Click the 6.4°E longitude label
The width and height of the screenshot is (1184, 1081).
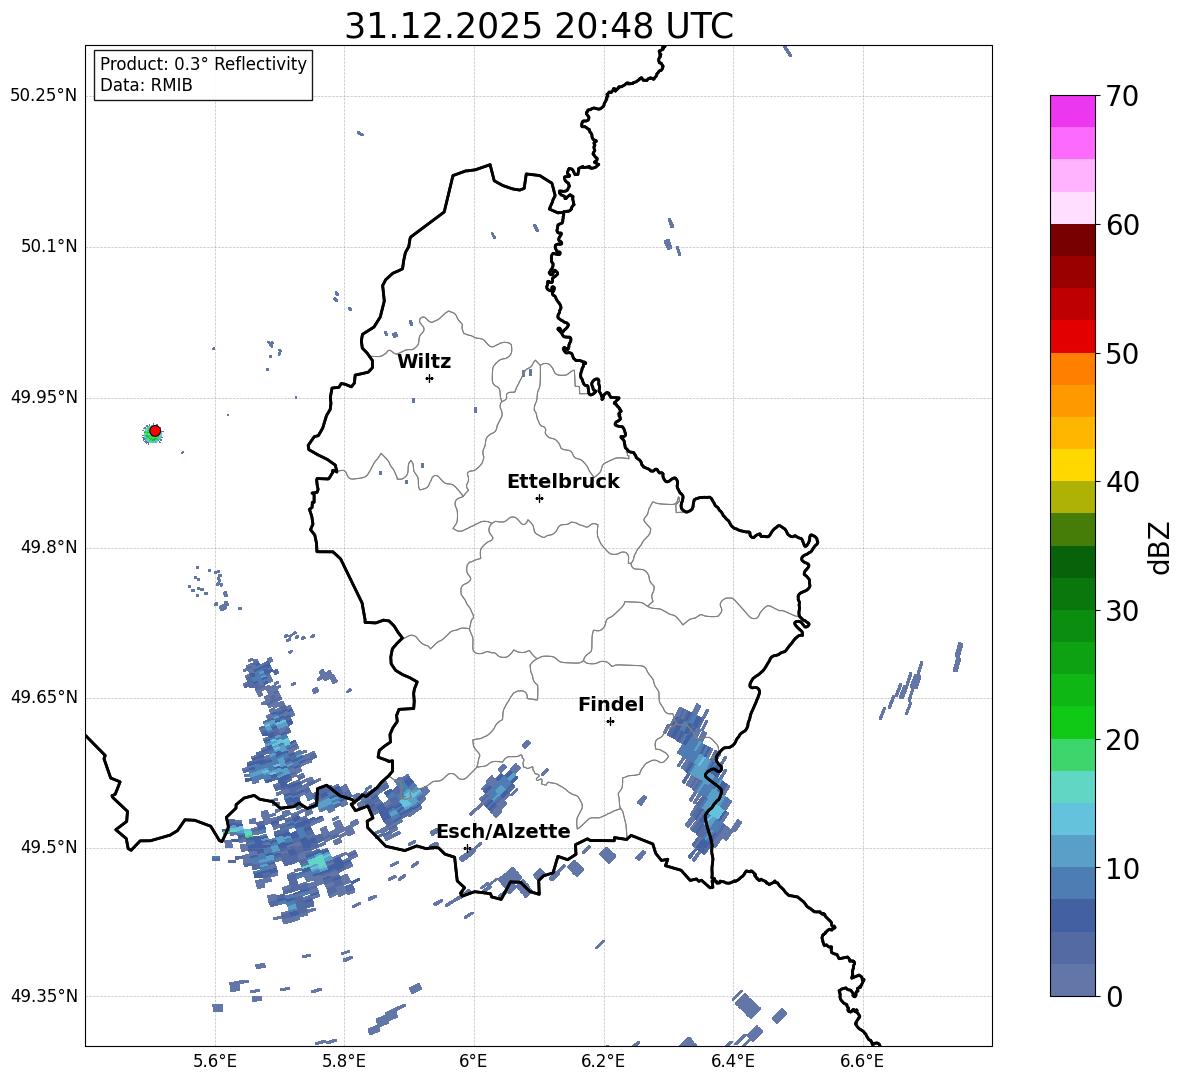[x=733, y=1062]
